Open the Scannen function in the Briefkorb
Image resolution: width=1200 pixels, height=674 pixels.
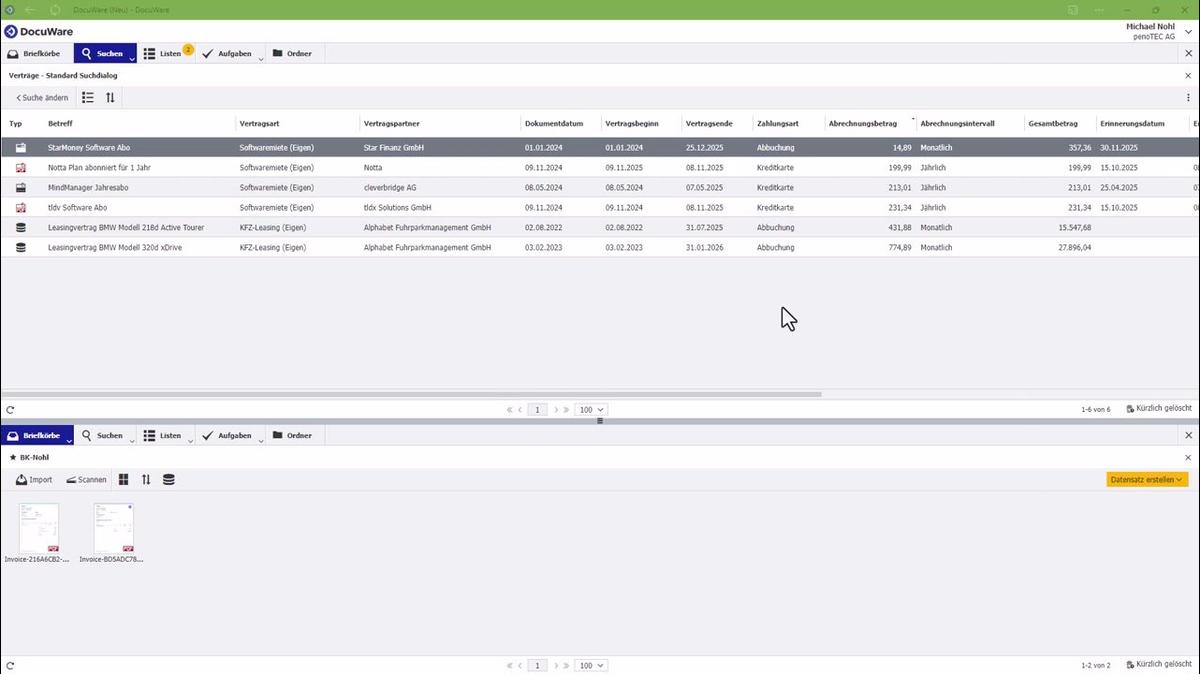tap(86, 479)
